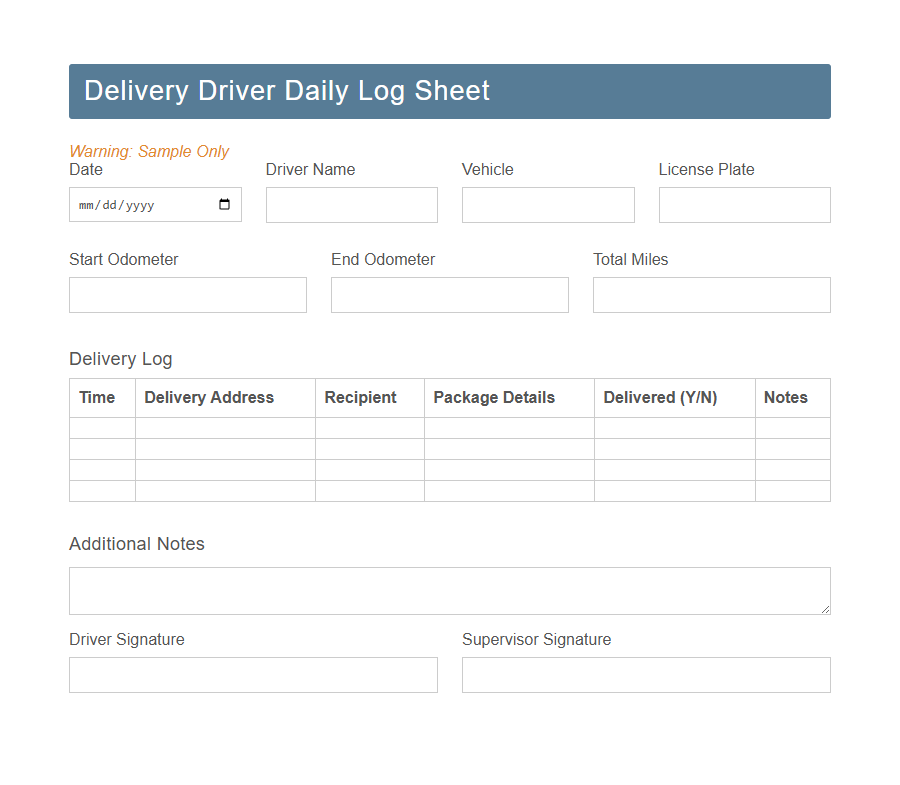Click the Warning: Sample Only text

149,151
